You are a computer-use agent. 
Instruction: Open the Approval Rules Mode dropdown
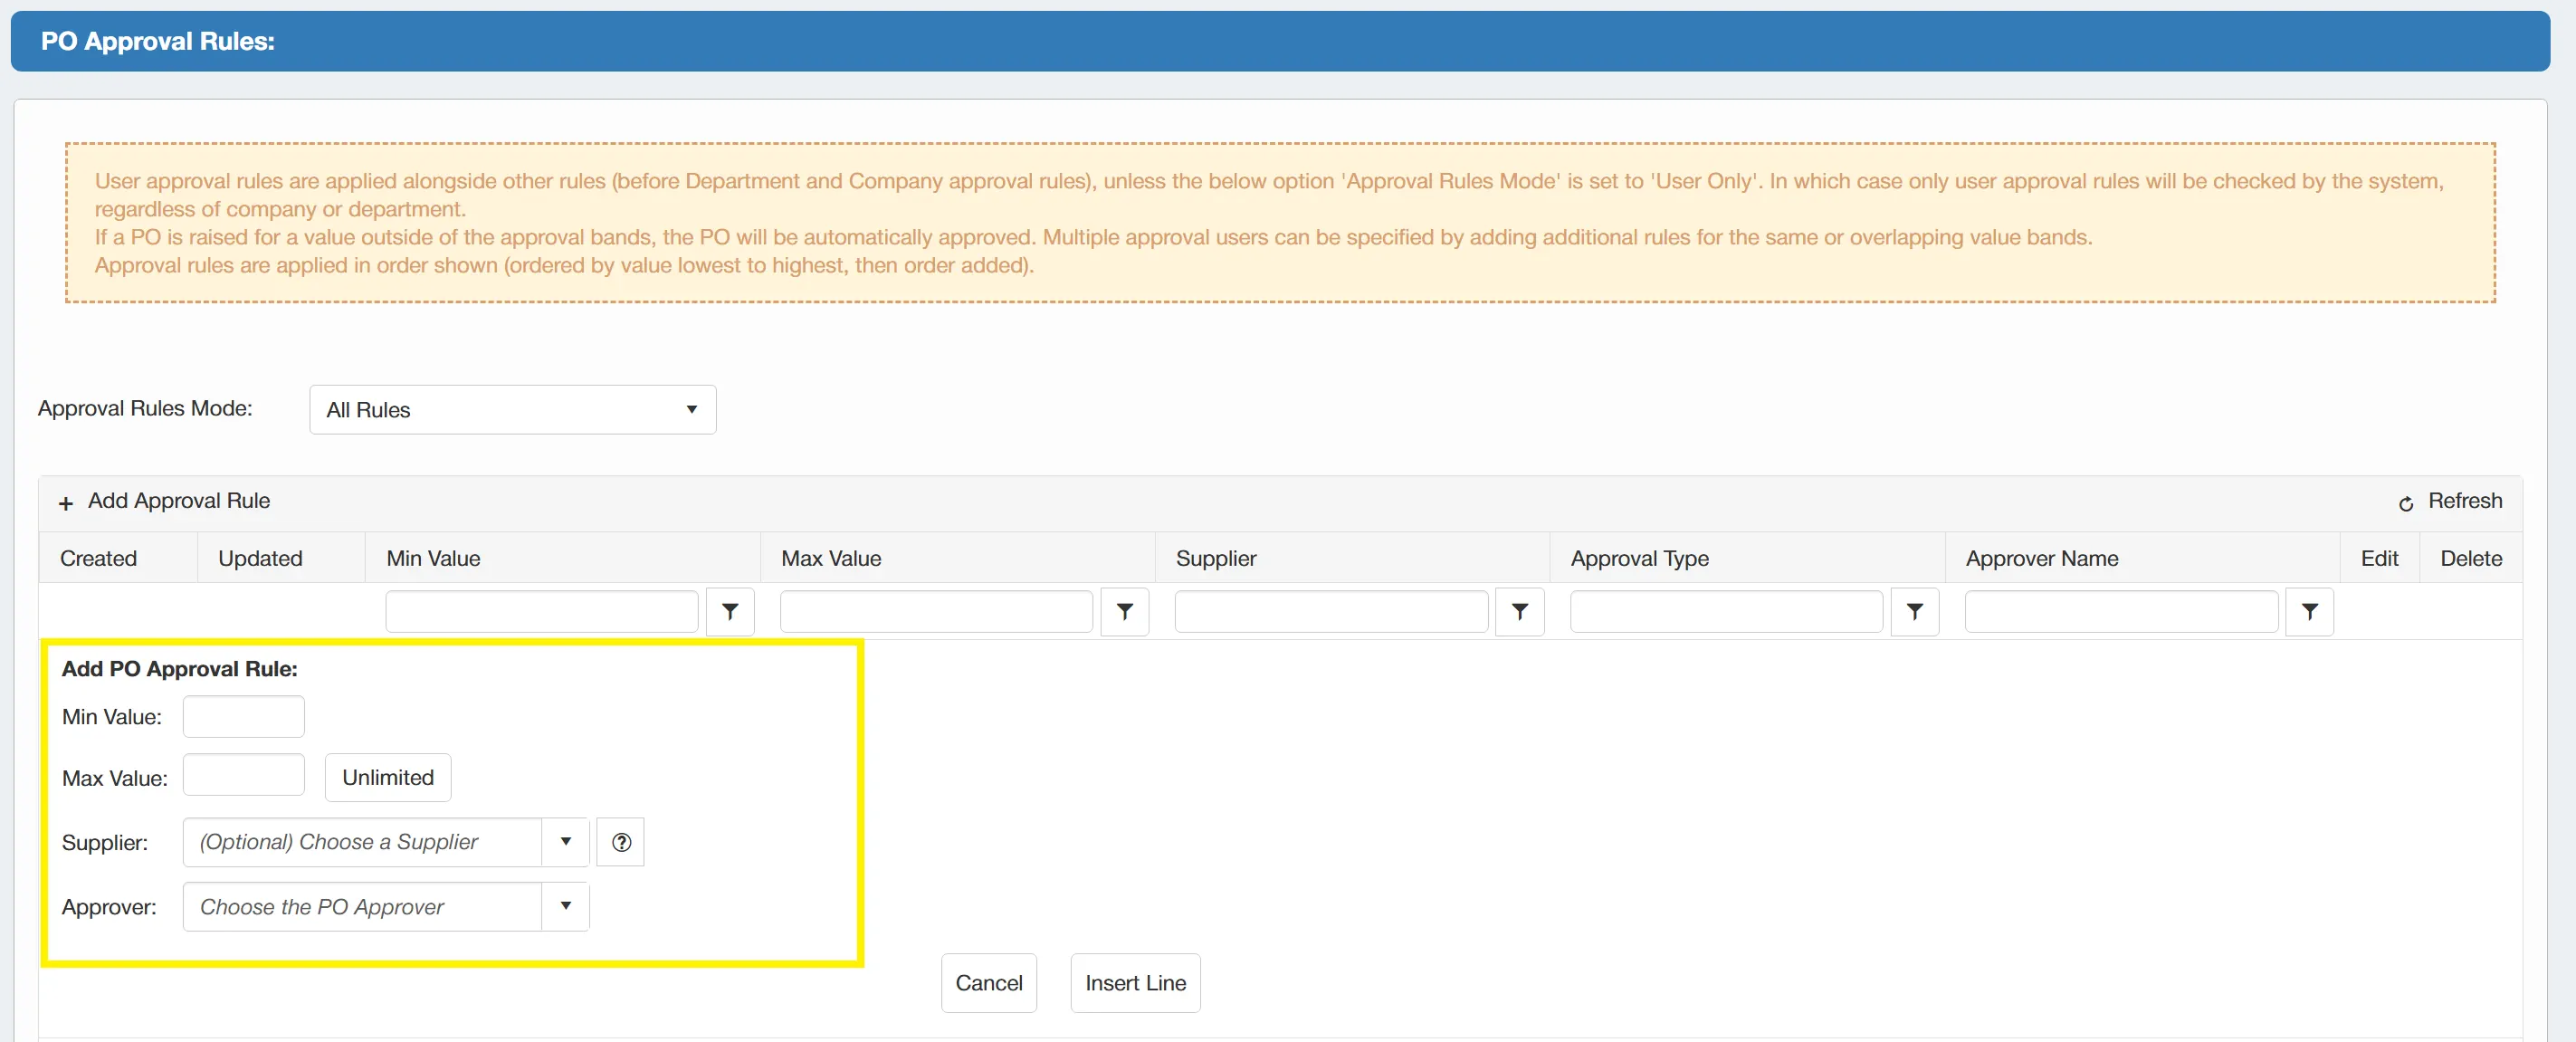coord(513,410)
